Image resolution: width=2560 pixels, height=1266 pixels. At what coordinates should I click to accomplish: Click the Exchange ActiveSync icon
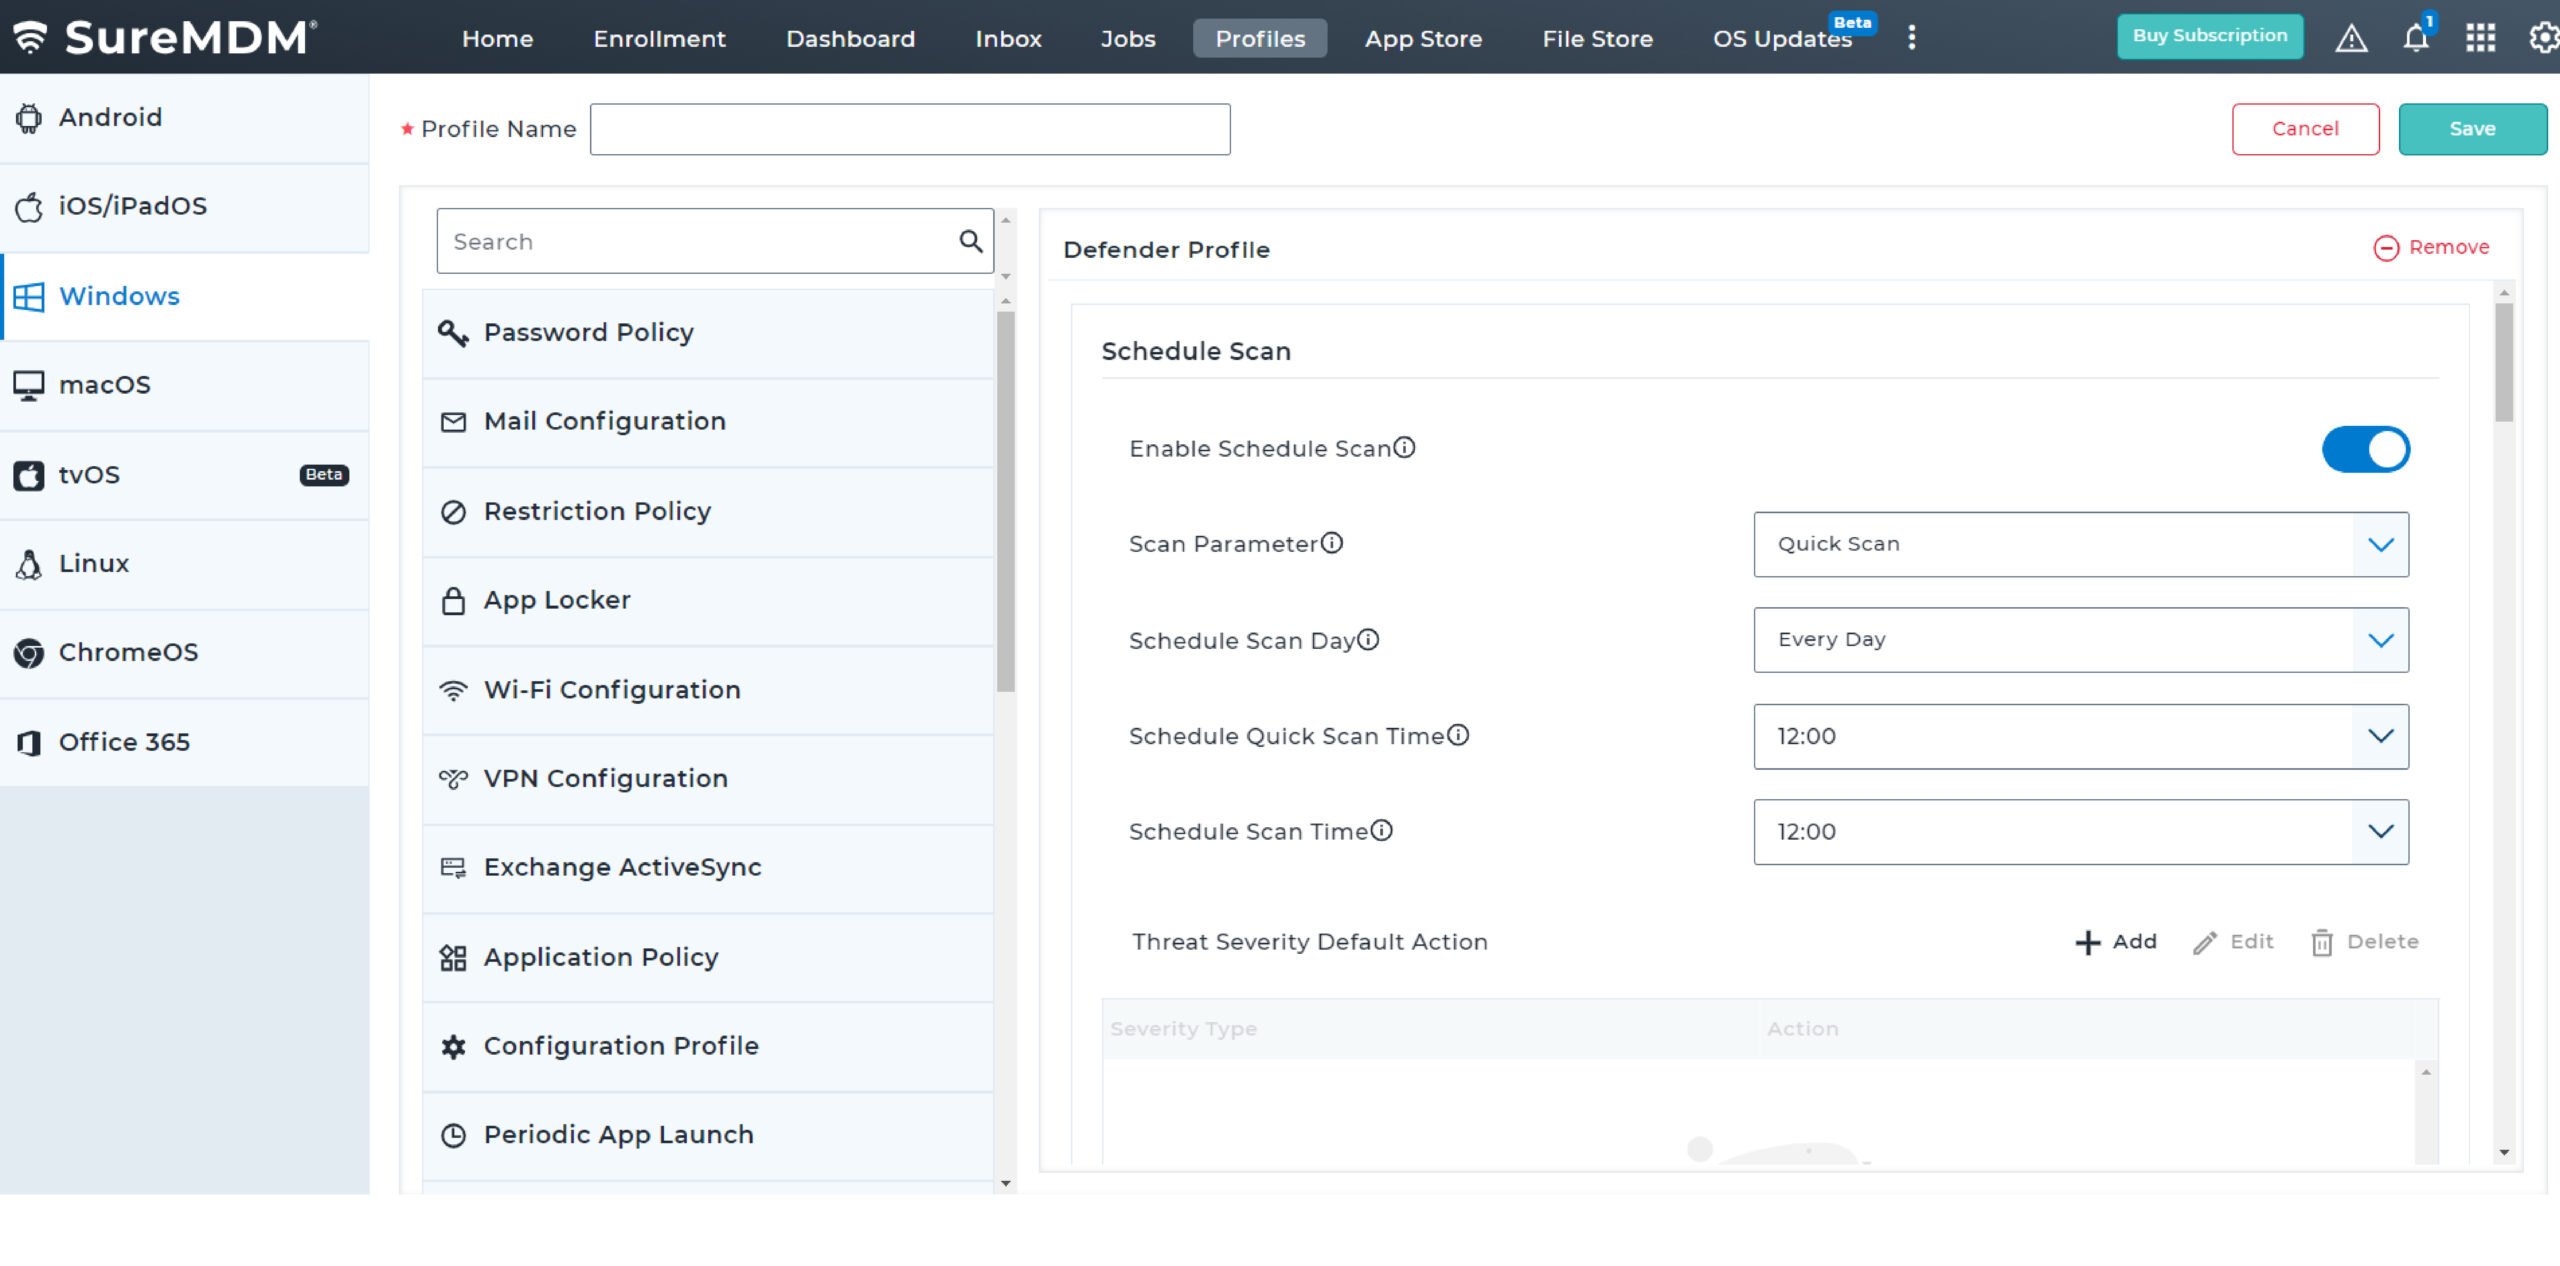(453, 867)
